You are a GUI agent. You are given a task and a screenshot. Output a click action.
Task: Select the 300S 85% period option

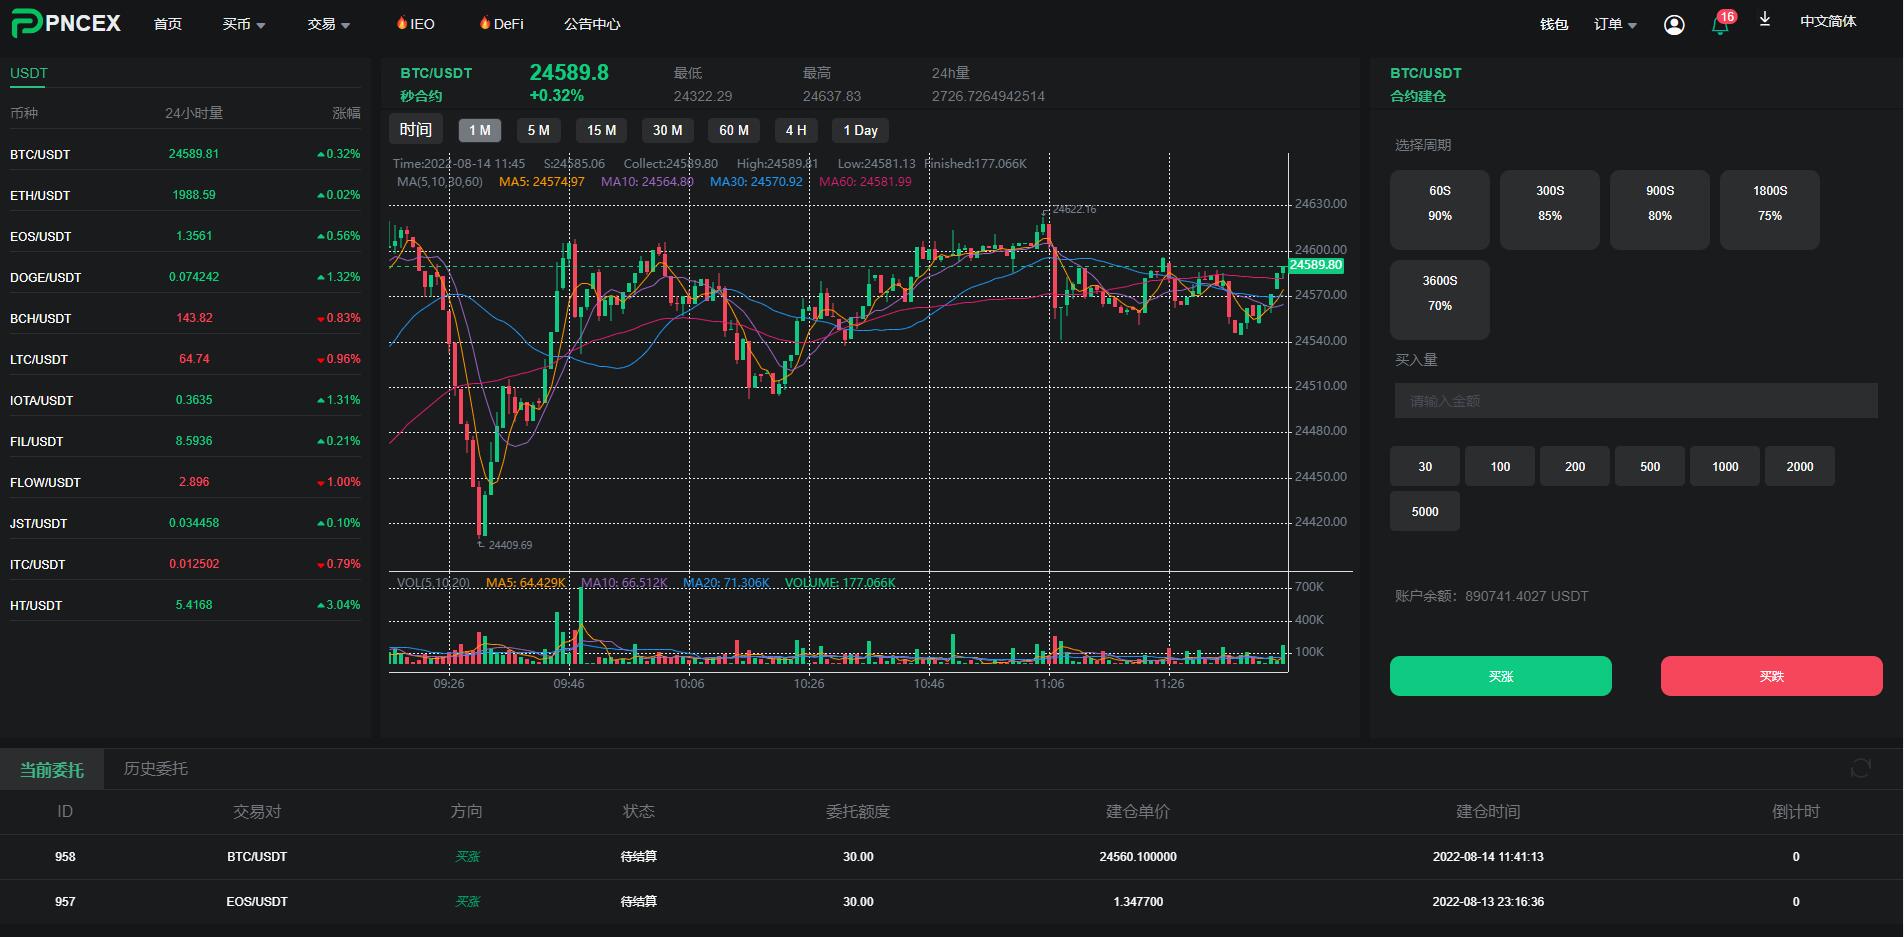click(x=1549, y=210)
